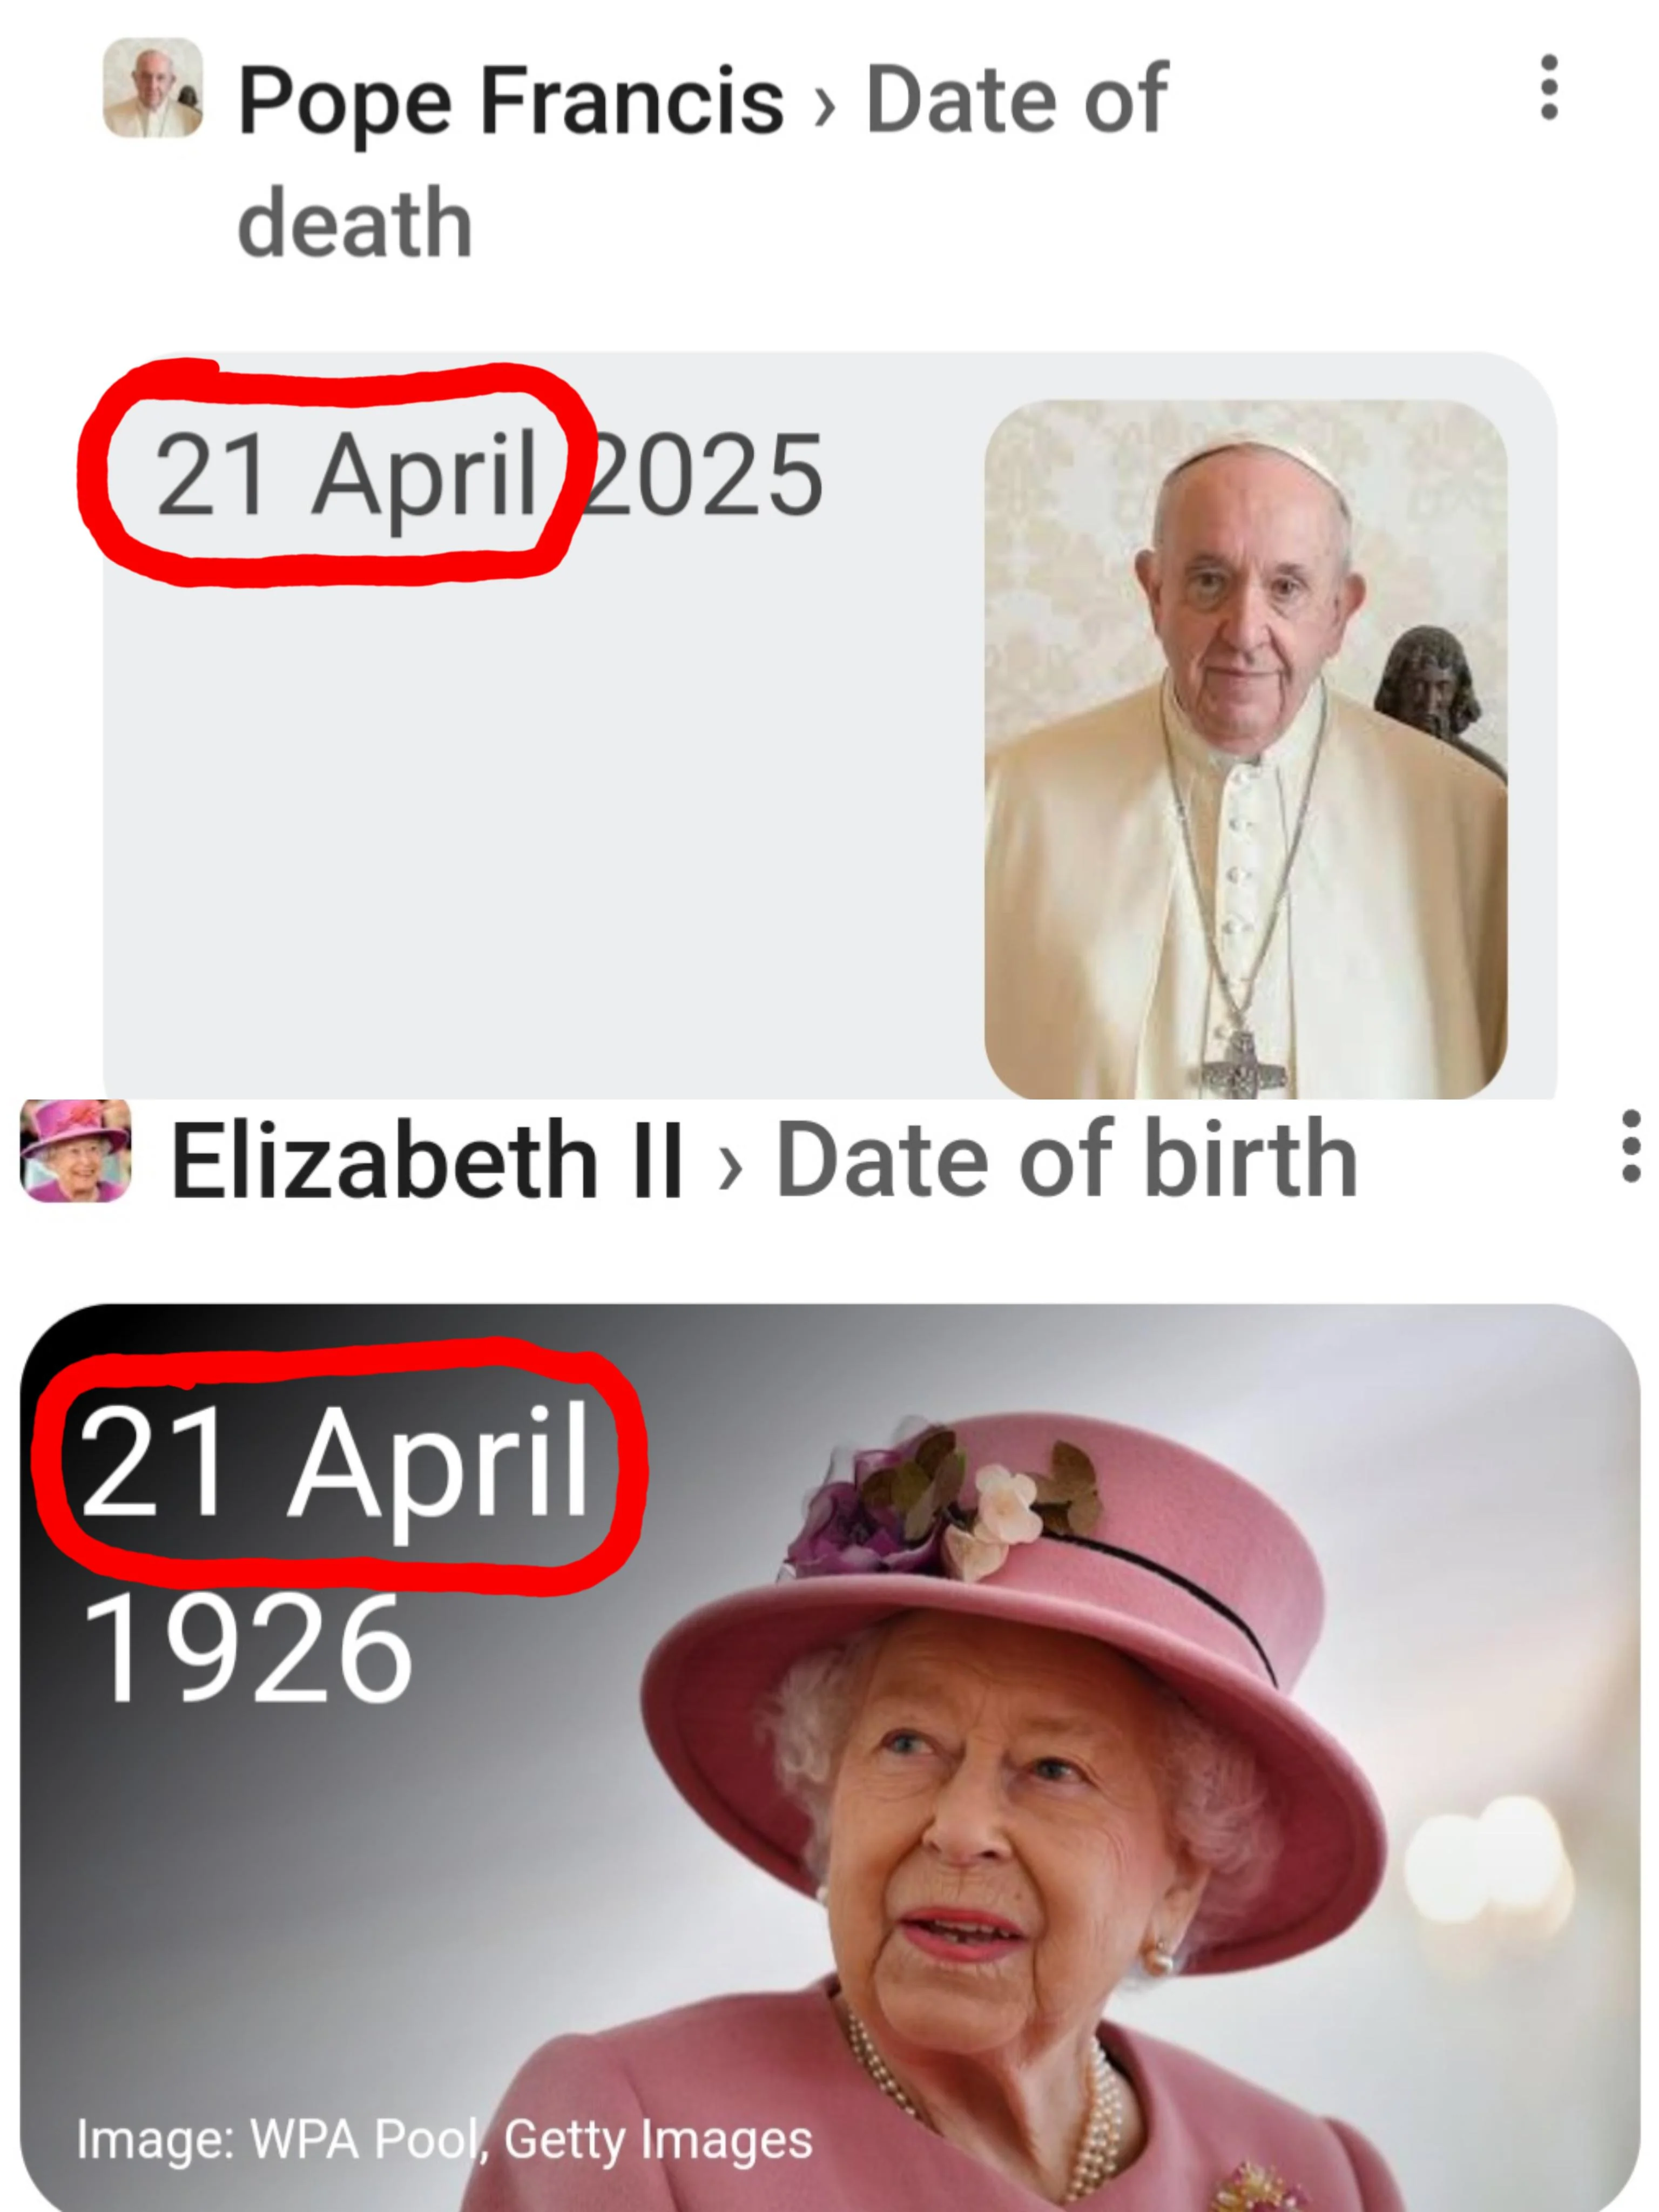
Task: Click the Pope Francis small avatar icon
Action: [x=153, y=88]
